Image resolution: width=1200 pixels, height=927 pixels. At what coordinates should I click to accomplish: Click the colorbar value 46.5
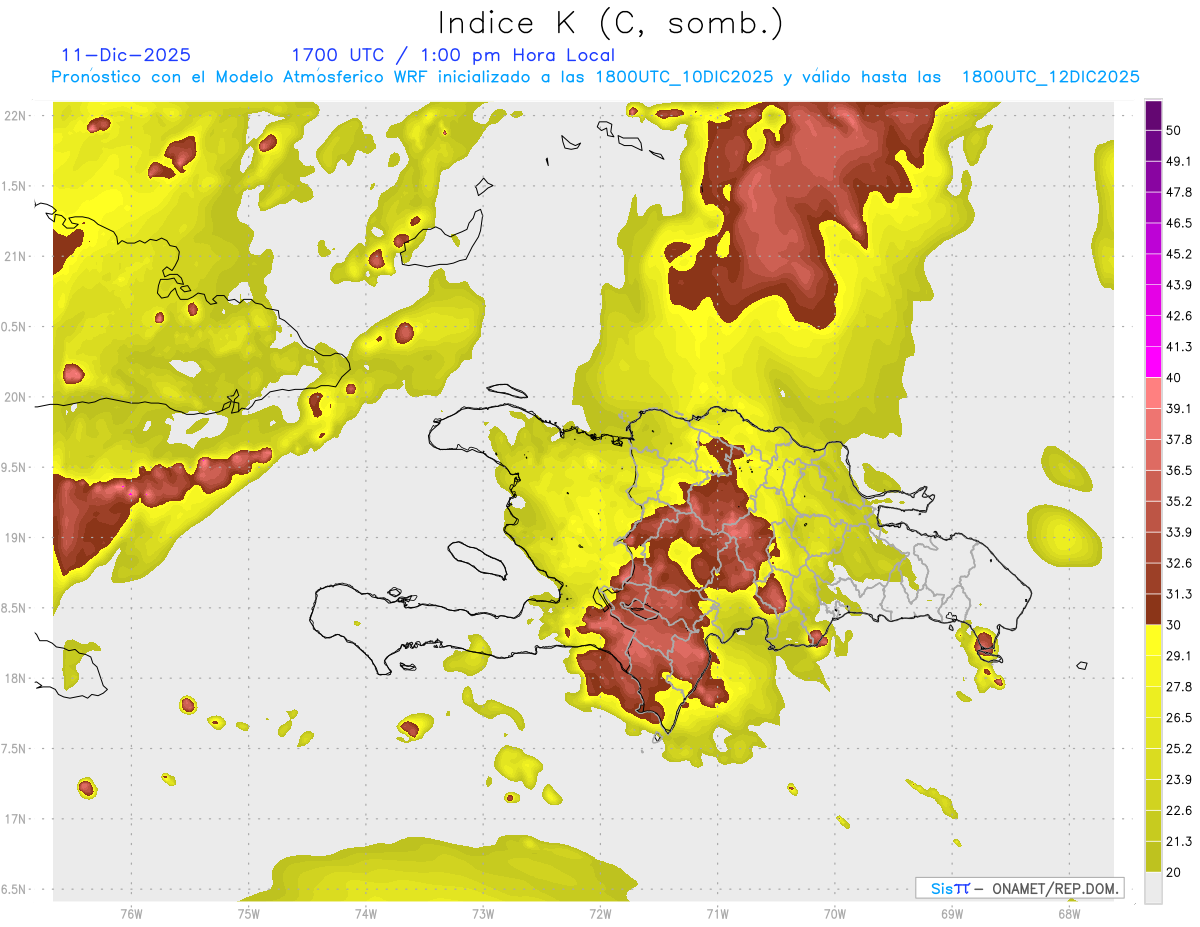tap(1179, 223)
